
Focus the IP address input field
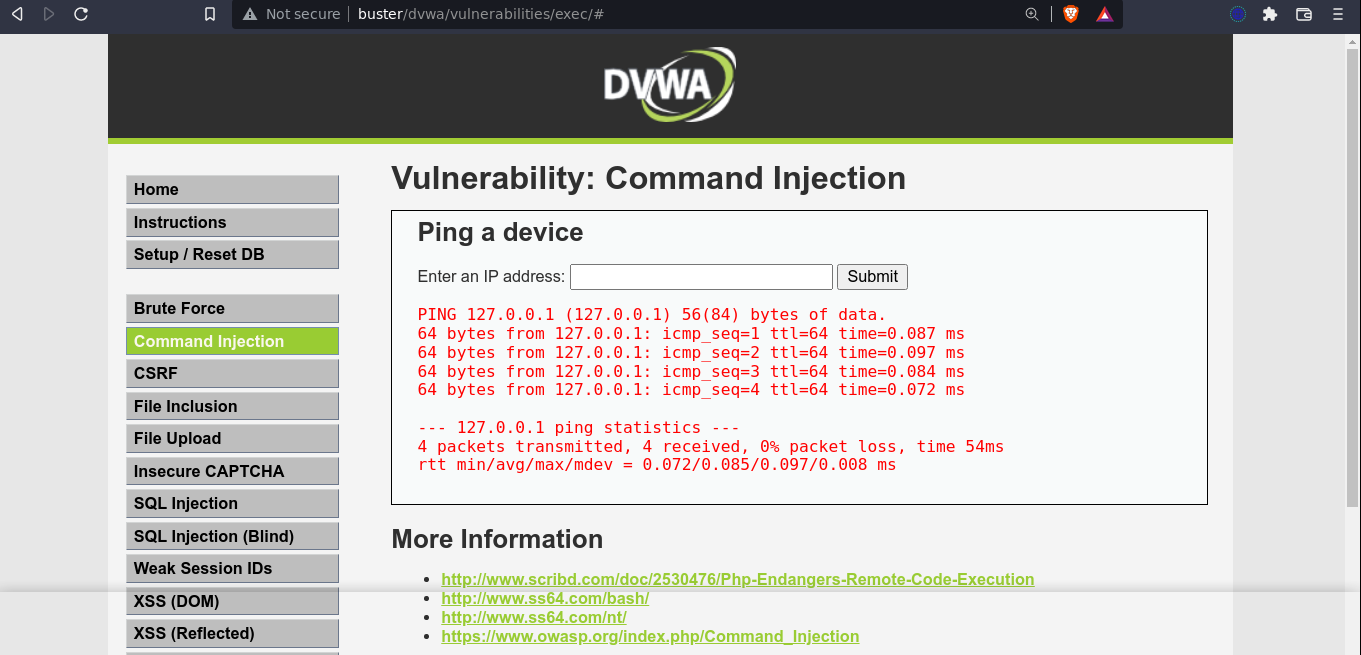(701, 277)
